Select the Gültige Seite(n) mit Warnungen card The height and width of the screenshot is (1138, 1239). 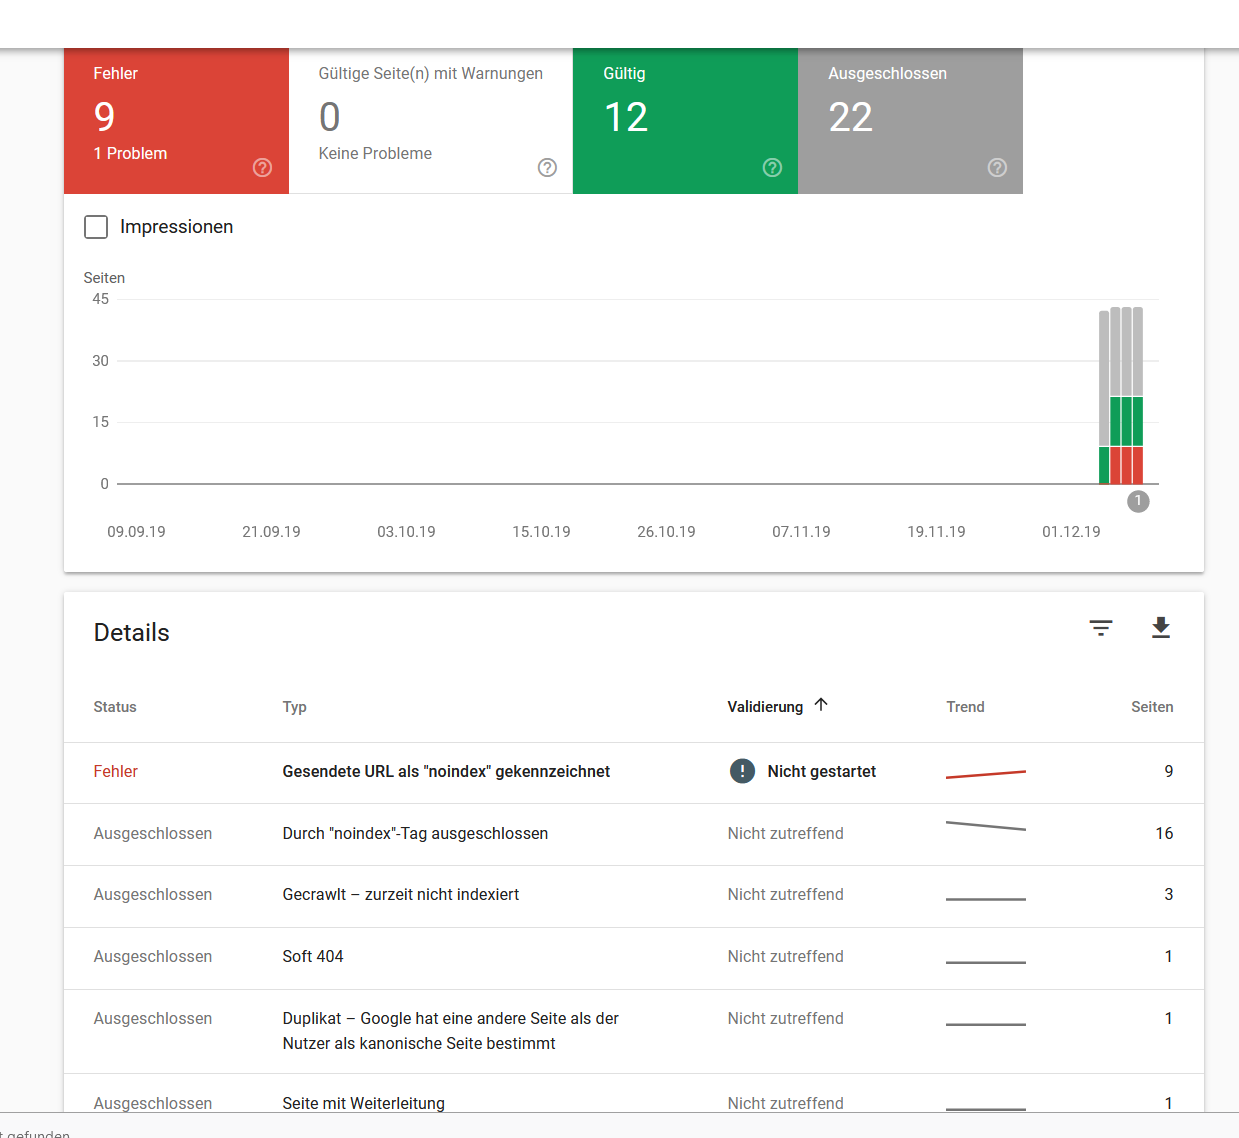click(431, 121)
